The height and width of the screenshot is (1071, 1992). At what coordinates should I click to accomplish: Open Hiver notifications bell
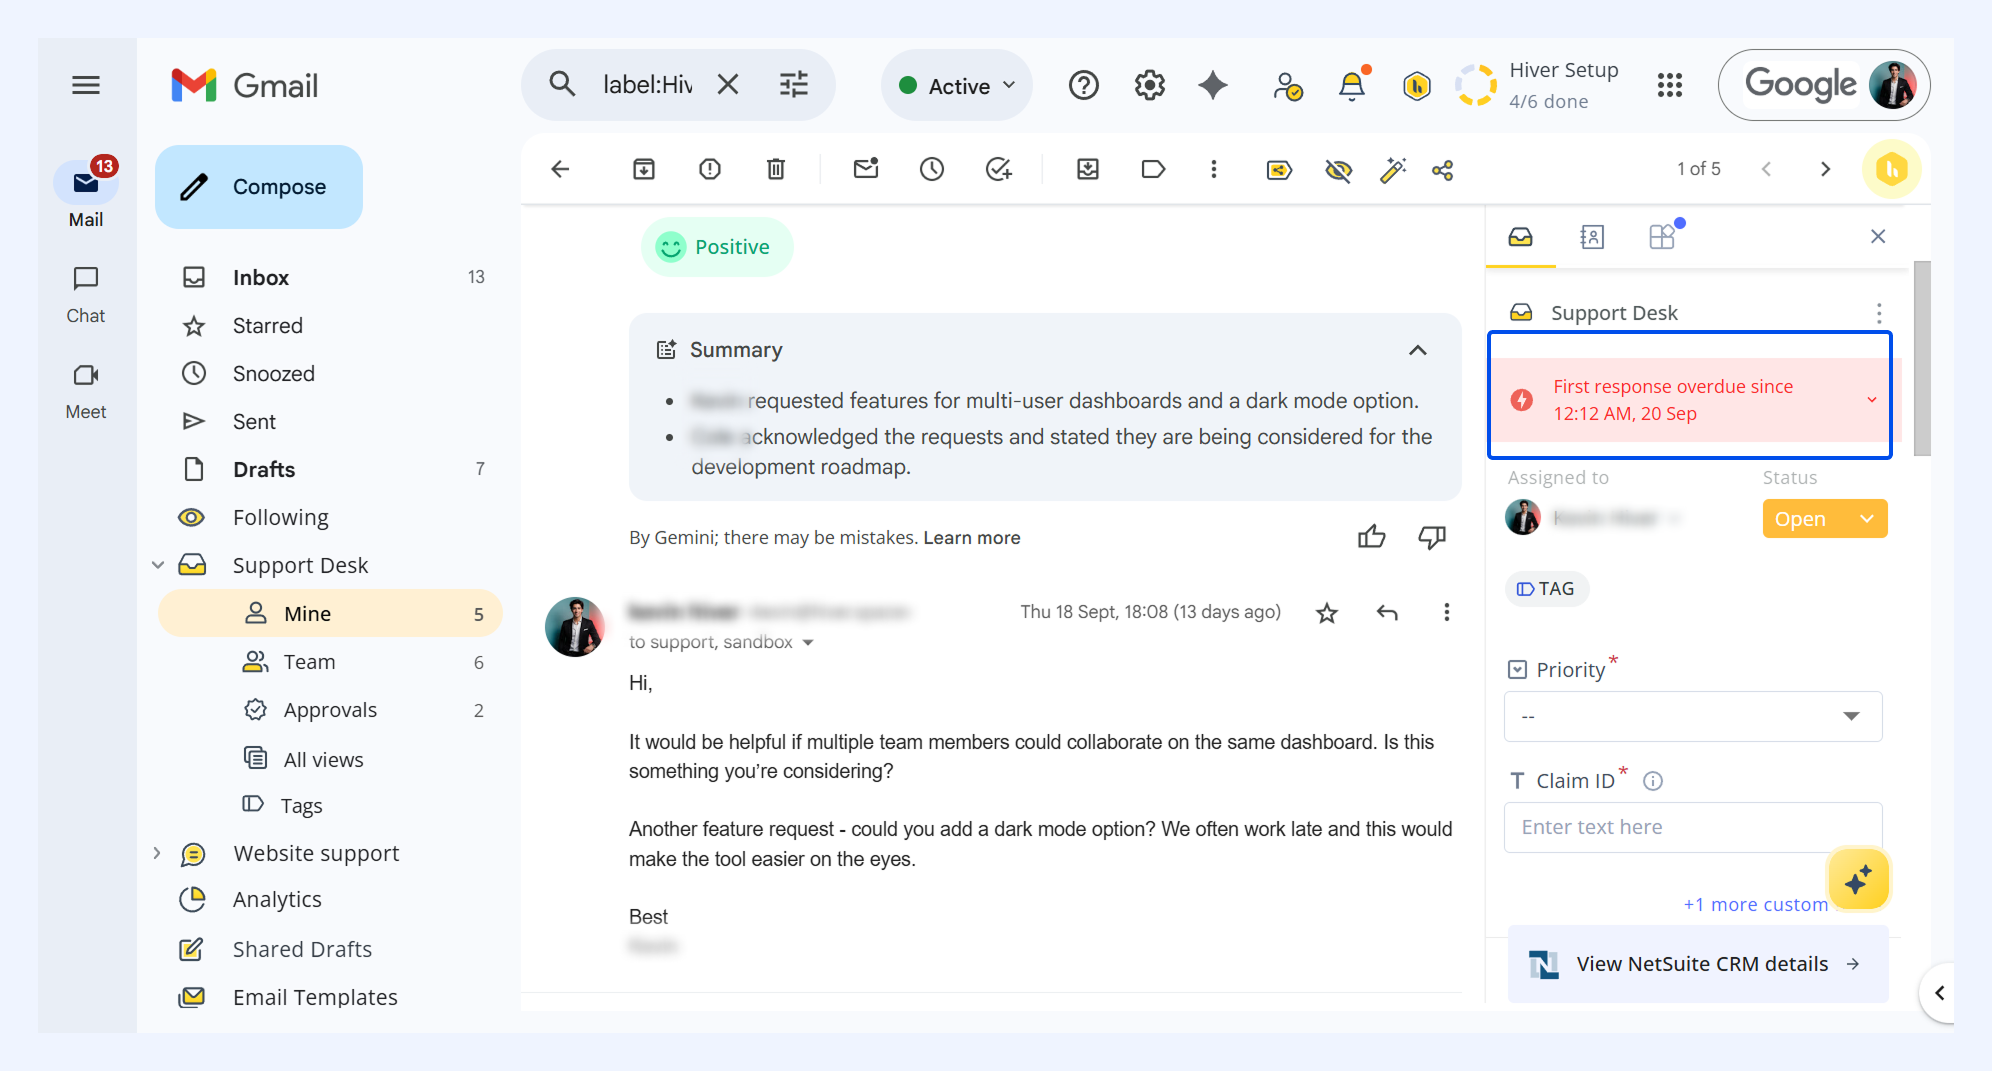(1352, 85)
